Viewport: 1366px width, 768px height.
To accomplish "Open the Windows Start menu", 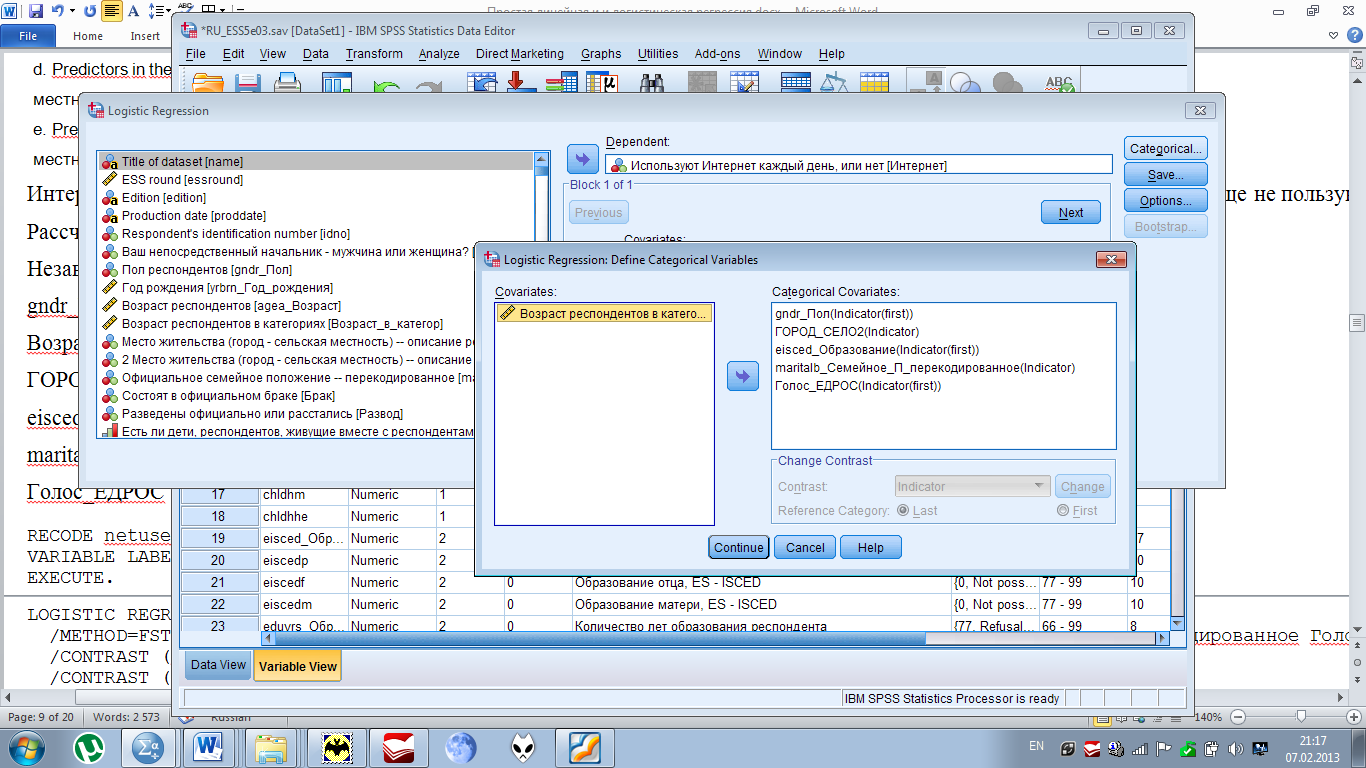I will click(x=27, y=747).
